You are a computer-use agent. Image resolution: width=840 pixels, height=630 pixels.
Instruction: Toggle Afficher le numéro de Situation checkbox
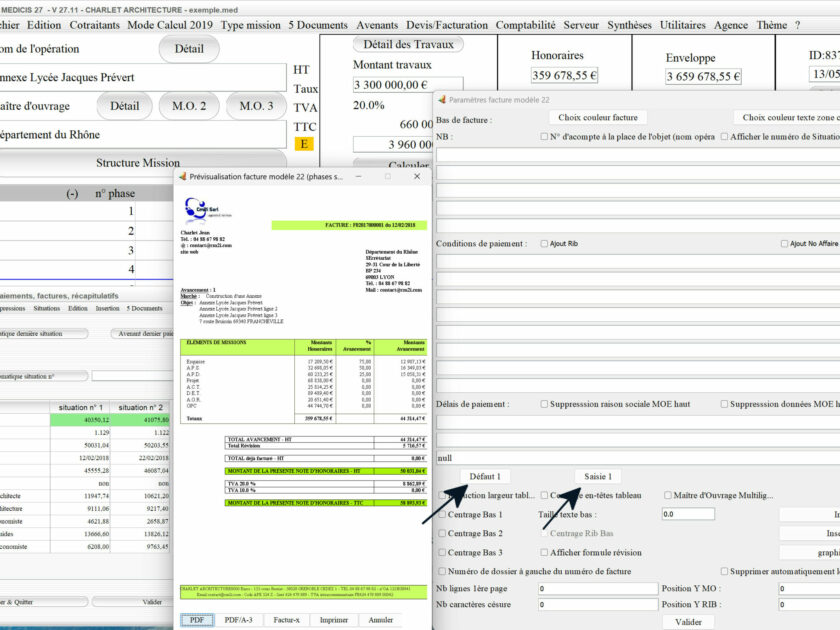tap(724, 137)
